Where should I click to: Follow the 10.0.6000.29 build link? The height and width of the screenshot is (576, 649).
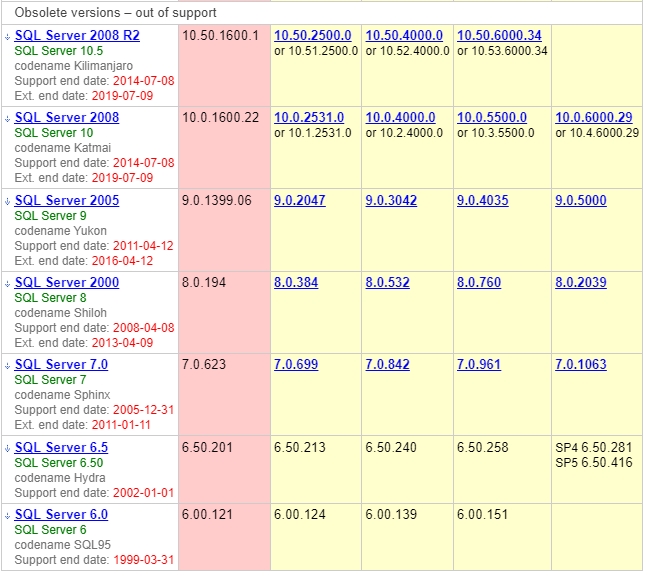click(594, 118)
